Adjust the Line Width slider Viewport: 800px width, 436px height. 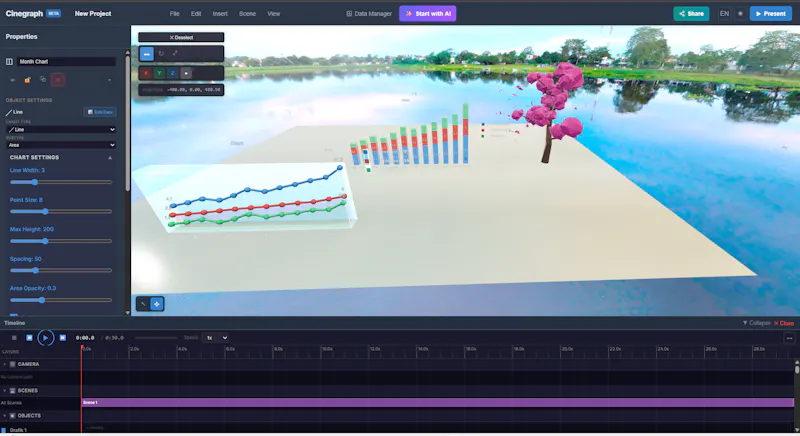[61, 182]
